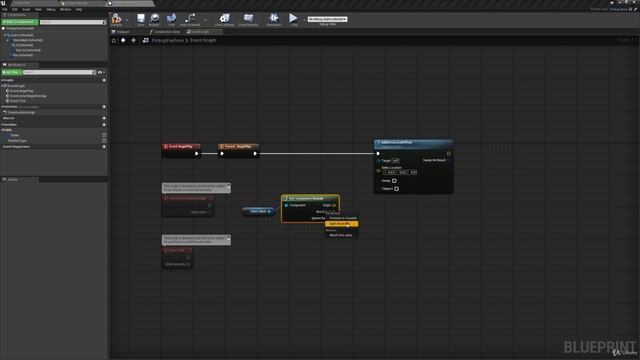Toggle visibility icon for first Public variable

point(104,135)
